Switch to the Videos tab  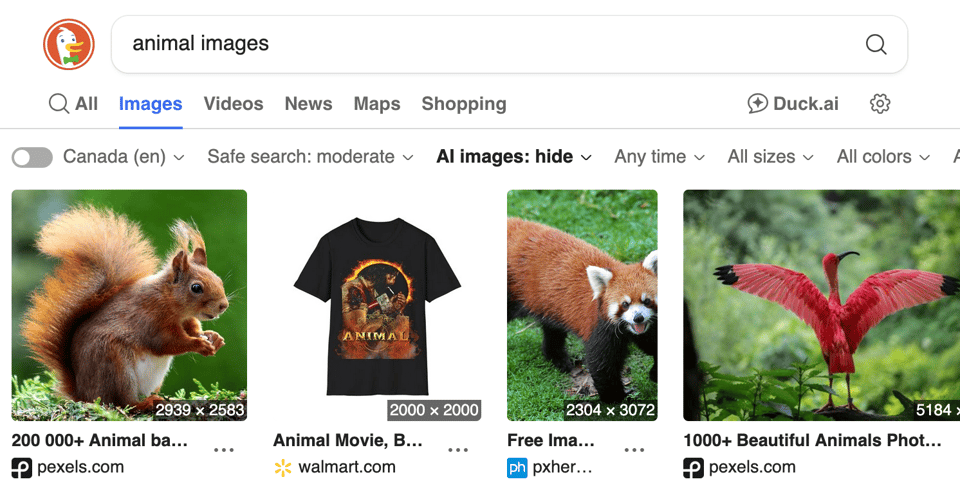click(x=233, y=104)
